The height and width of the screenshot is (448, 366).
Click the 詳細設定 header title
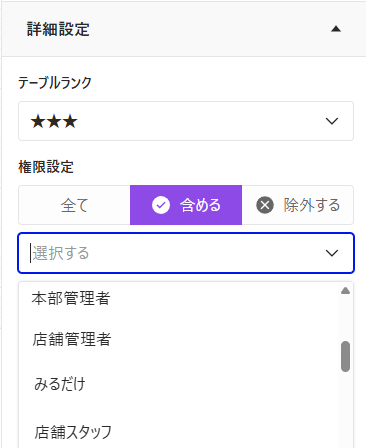click(x=58, y=29)
